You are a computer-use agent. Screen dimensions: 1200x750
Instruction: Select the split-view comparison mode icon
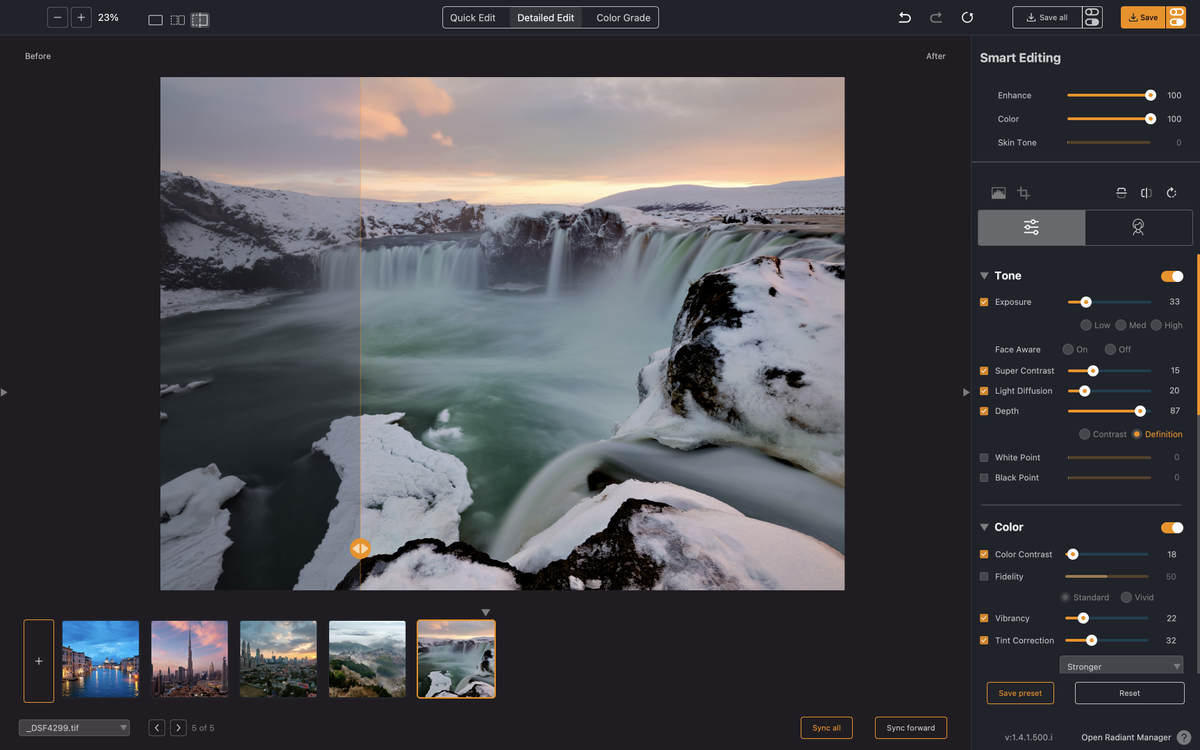pyautogui.click(x=175, y=19)
